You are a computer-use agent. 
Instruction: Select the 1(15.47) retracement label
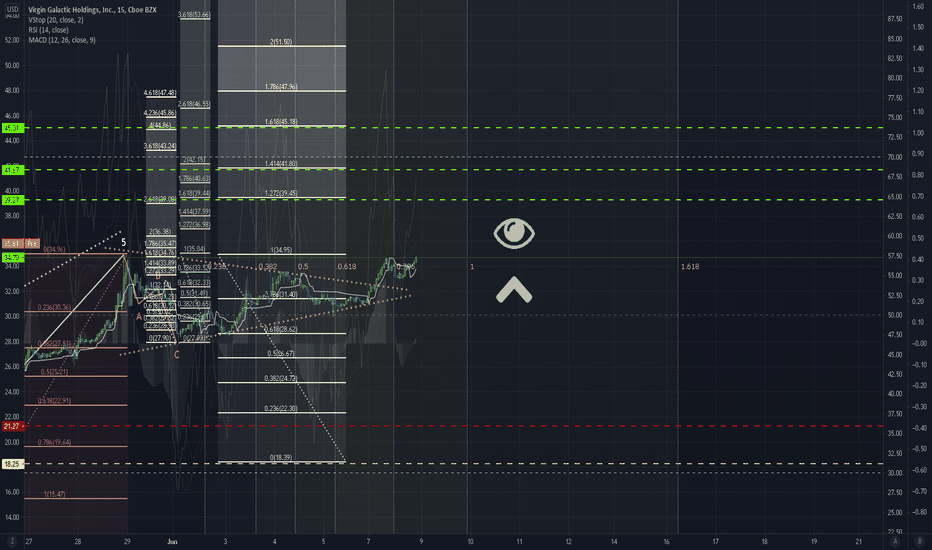[x=55, y=494]
